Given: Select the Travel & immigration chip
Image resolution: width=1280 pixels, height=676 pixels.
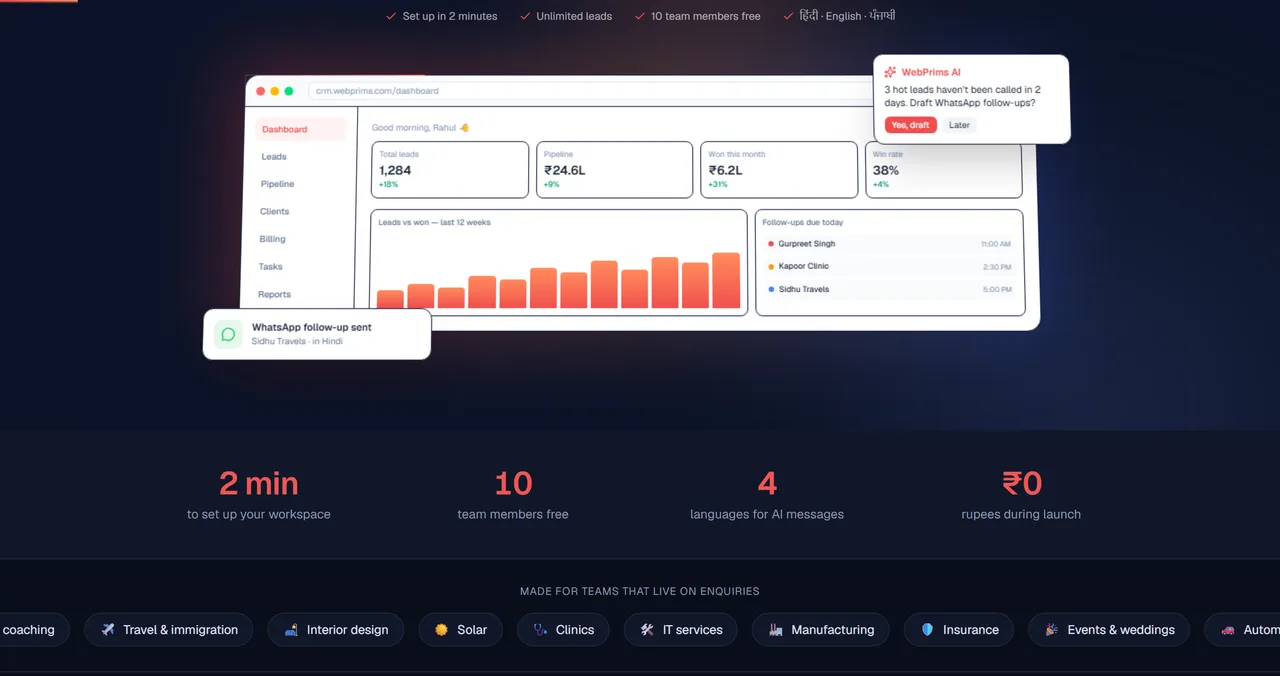Looking at the screenshot, I should click(168, 630).
